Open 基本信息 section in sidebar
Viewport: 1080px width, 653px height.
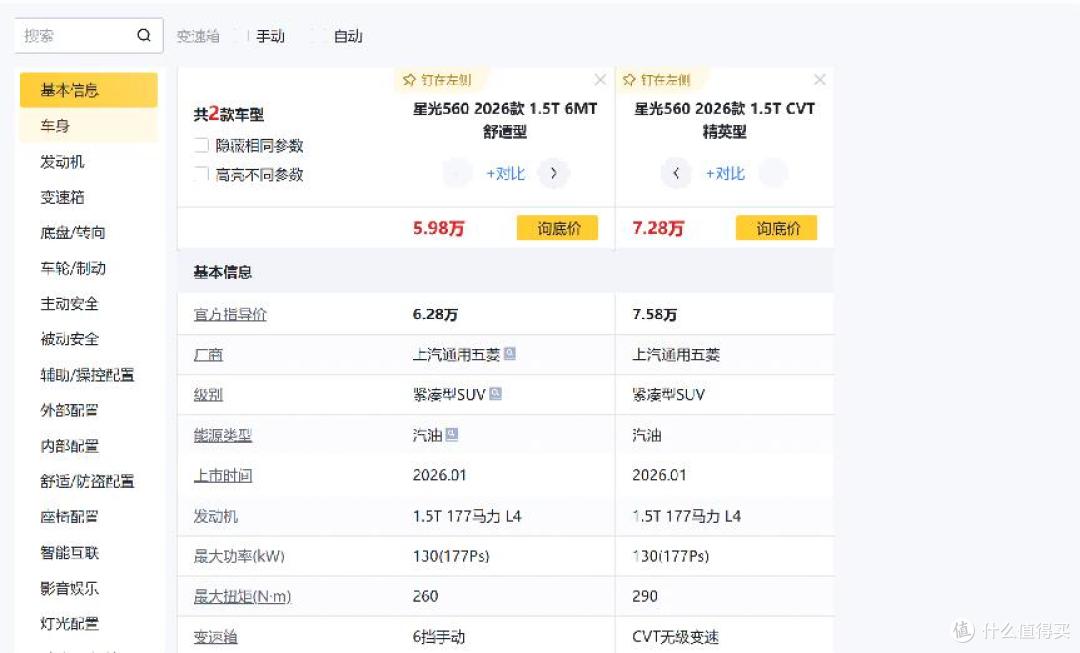(x=89, y=90)
